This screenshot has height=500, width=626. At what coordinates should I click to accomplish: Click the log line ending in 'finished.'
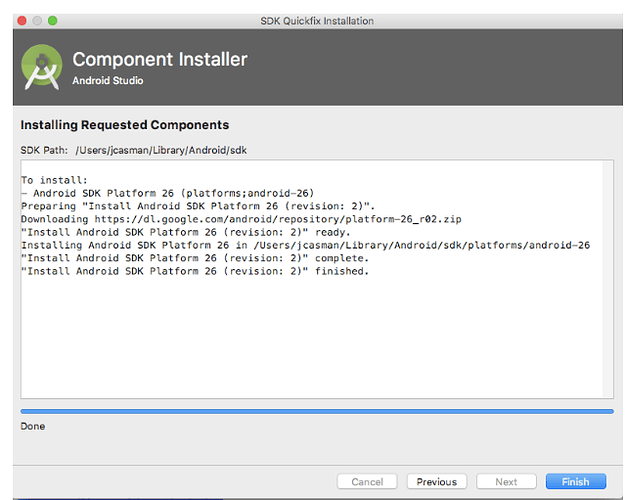[195, 271]
